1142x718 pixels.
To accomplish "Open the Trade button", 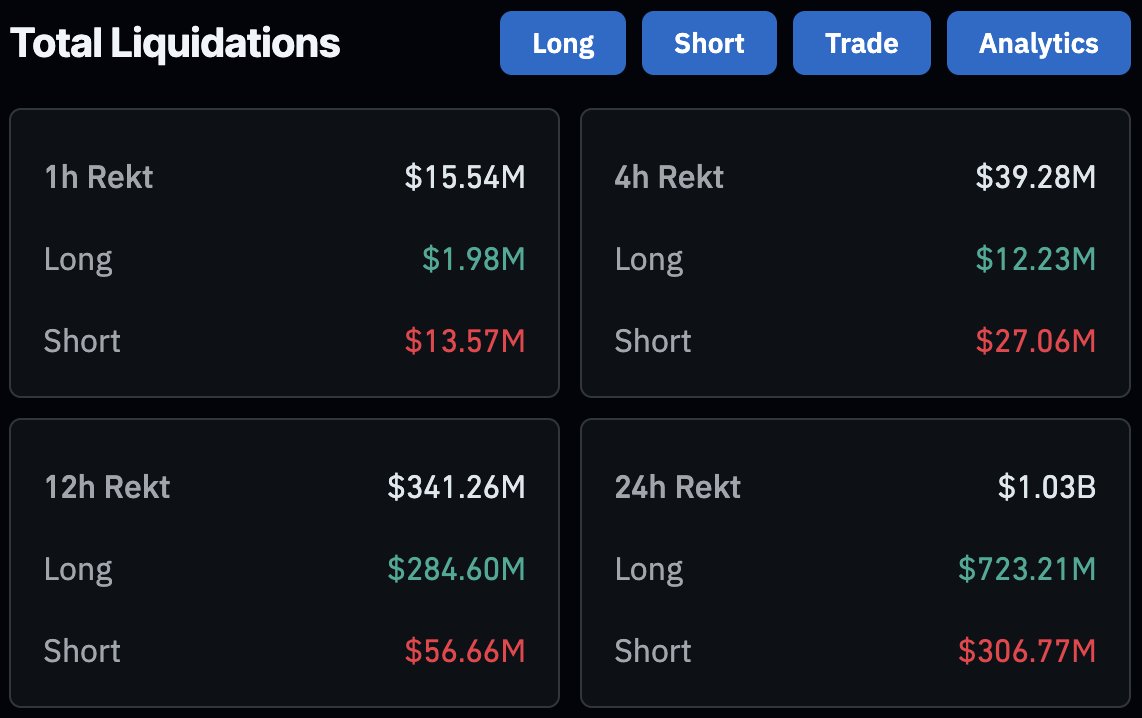I will 862,43.
